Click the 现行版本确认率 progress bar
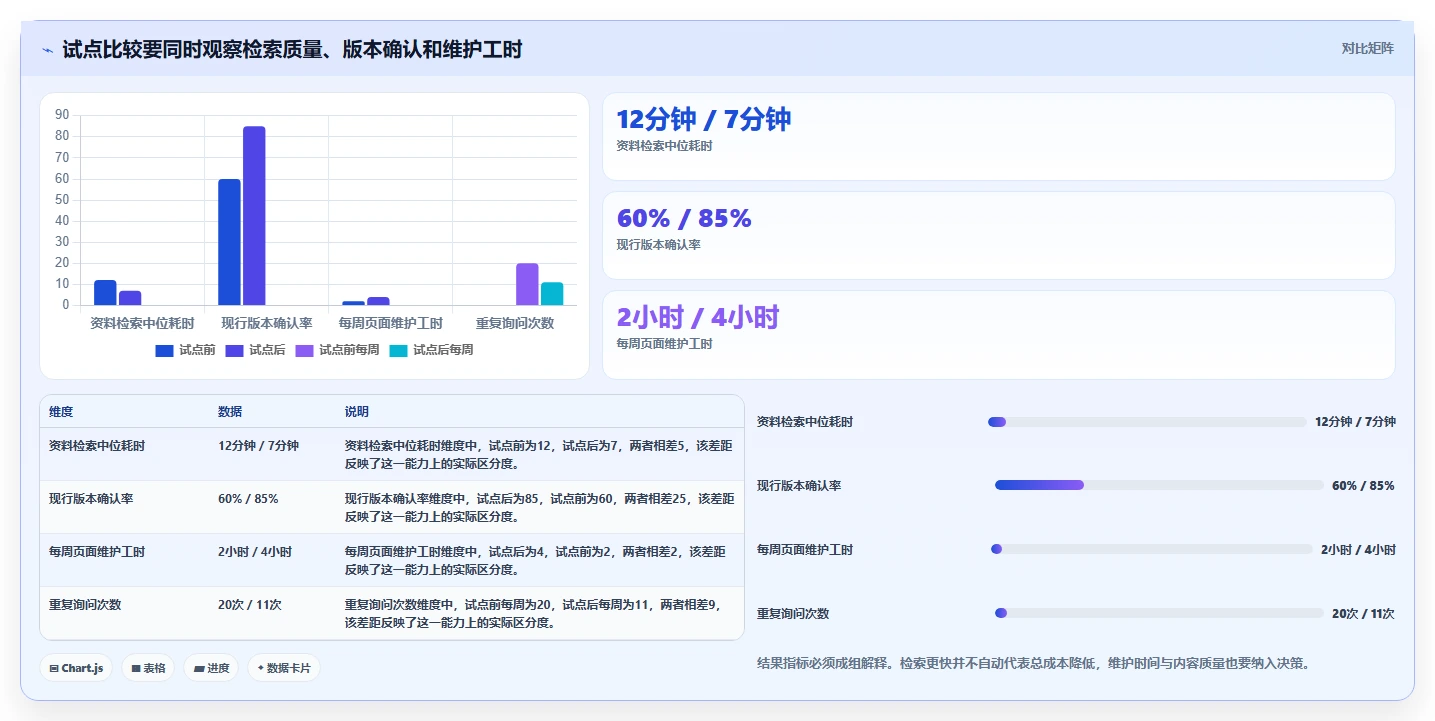 pos(1159,485)
